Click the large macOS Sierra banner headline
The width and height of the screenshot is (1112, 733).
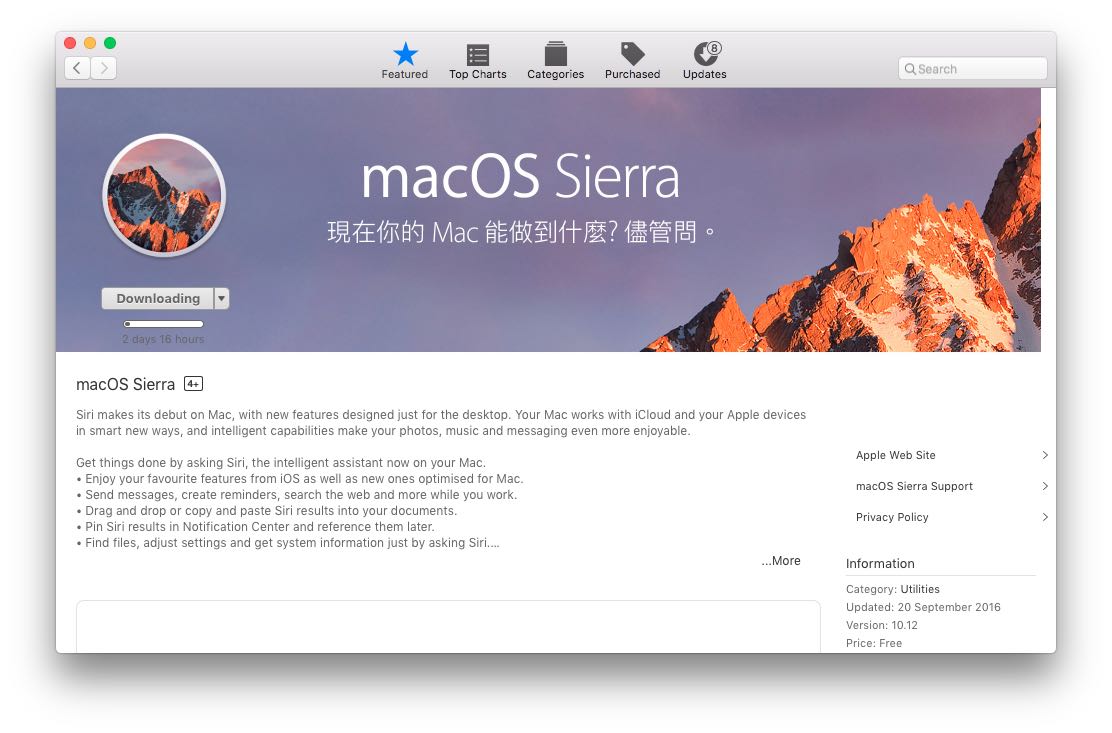tap(521, 176)
